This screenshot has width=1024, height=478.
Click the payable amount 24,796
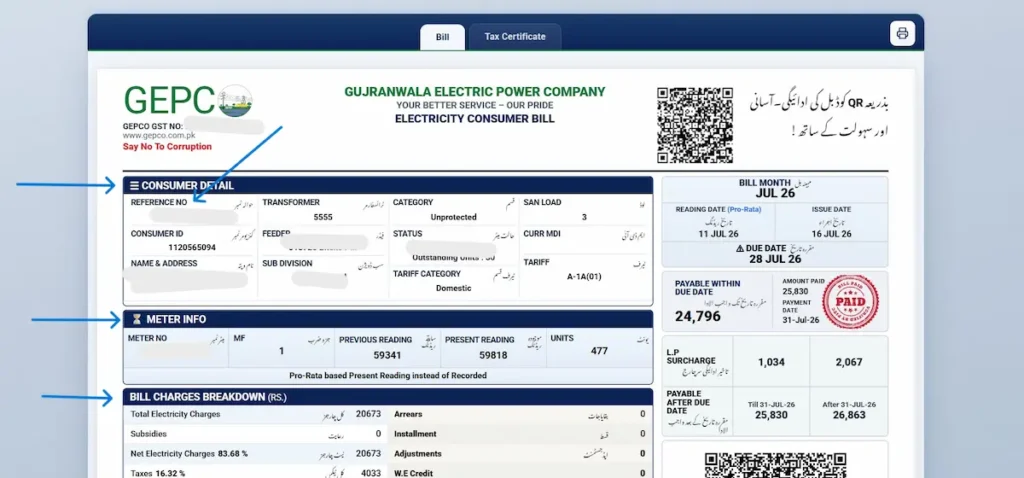pyautogui.click(x=697, y=317)
